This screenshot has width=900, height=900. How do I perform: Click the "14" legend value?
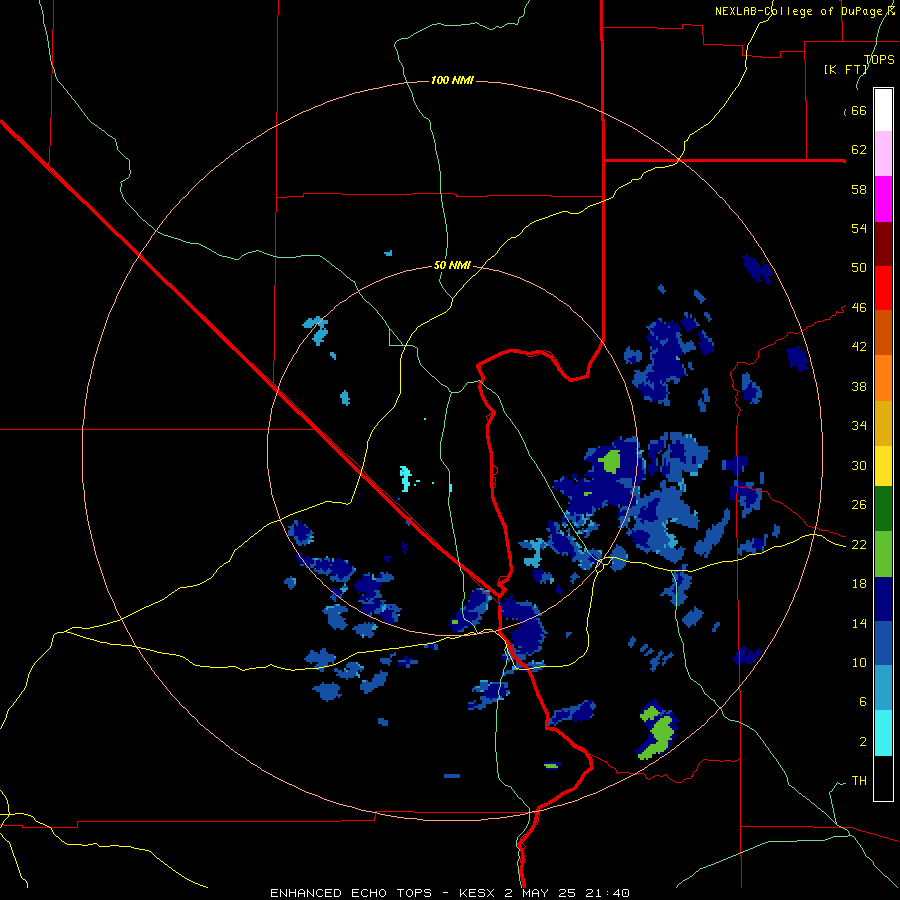pos(859,623)
